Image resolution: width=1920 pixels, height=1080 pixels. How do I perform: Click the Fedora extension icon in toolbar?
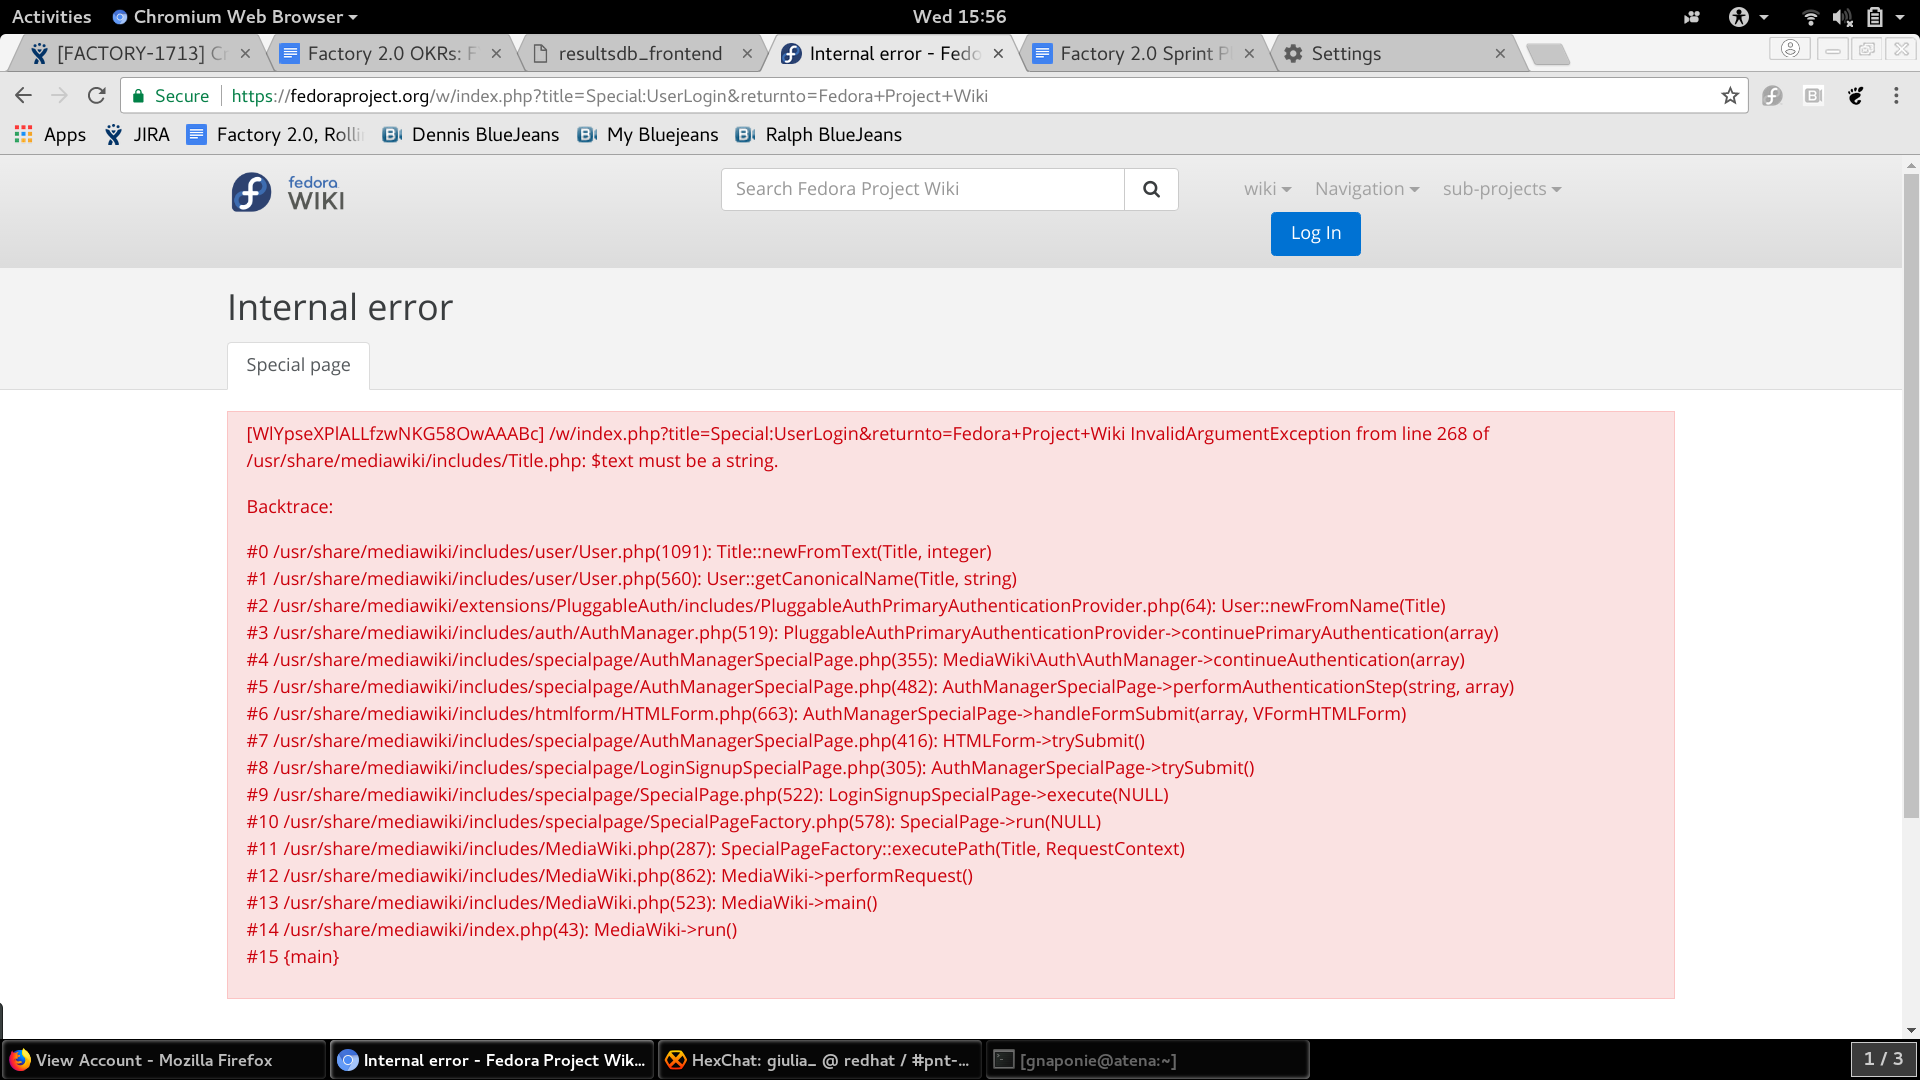(x=1772, y=96)
